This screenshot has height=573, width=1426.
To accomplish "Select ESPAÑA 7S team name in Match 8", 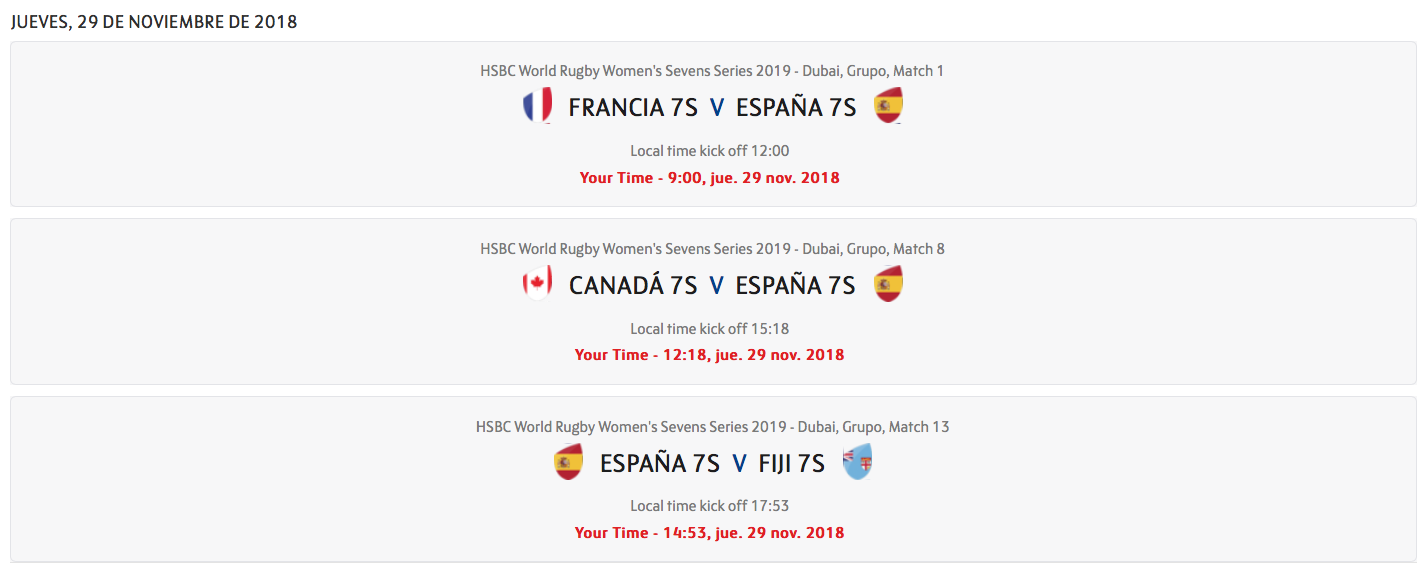I will 796,285.
